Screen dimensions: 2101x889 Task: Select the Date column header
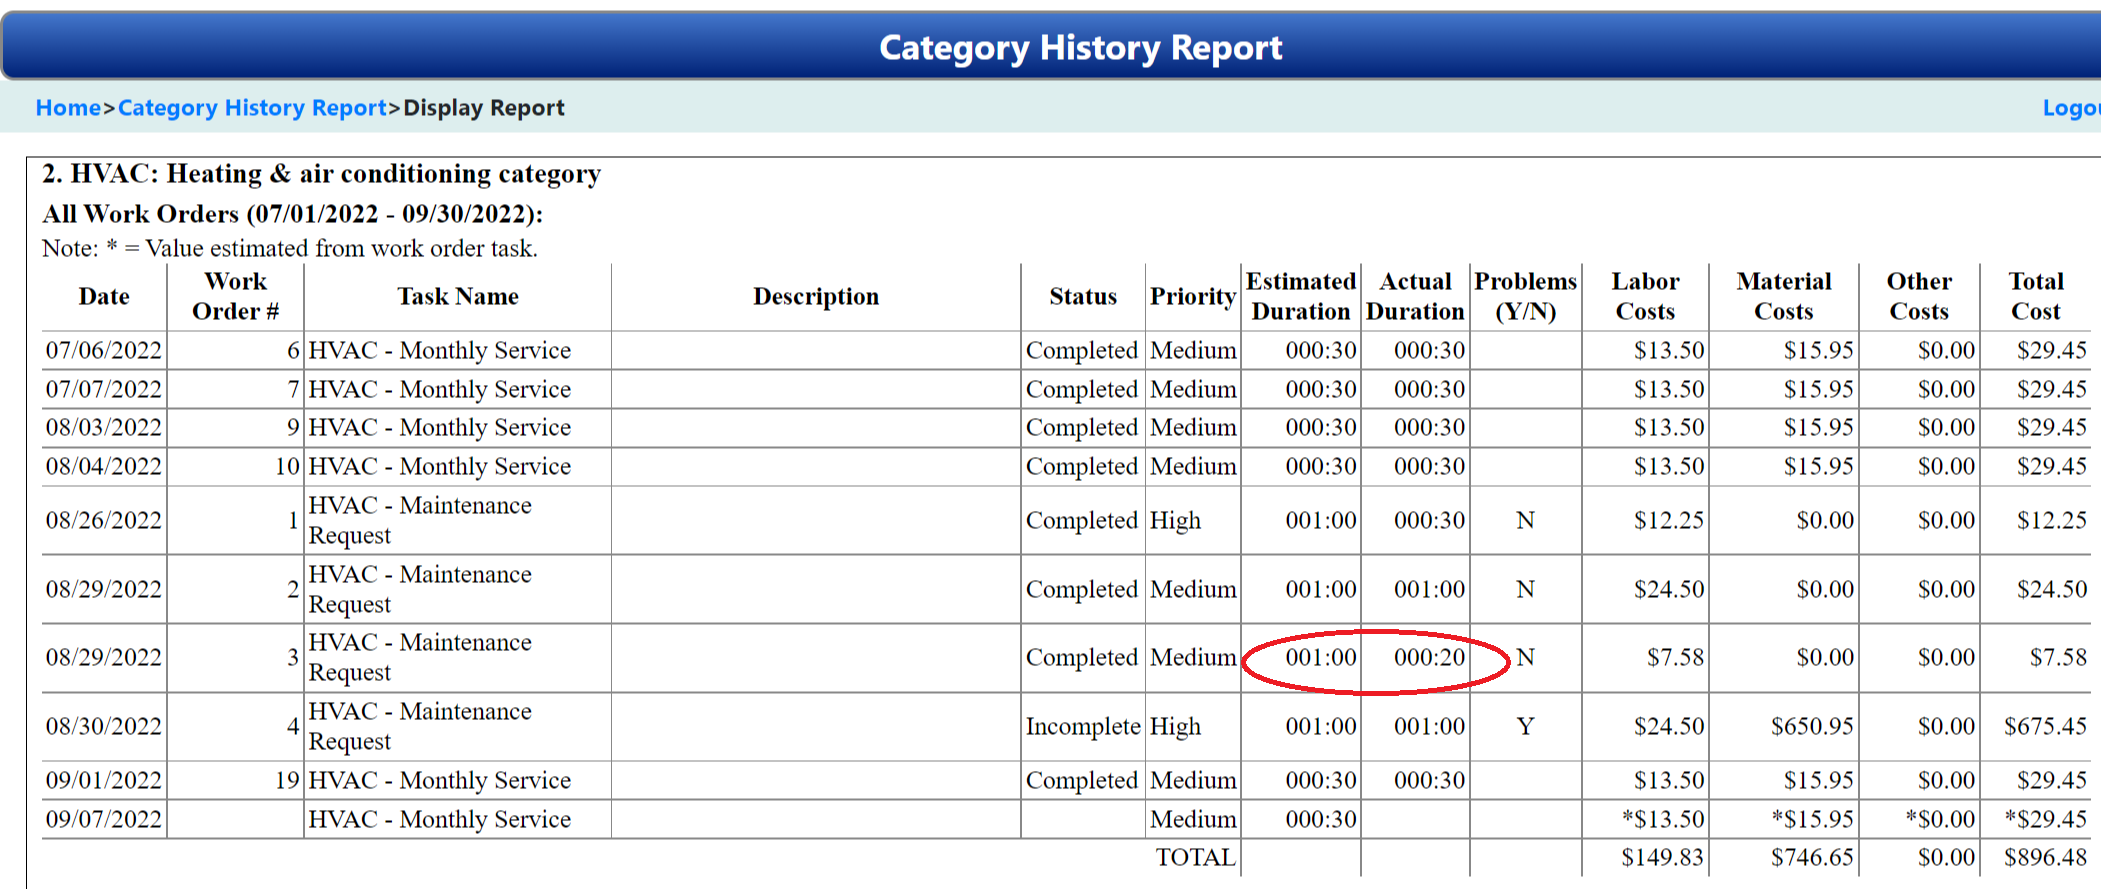tap(104, 297)
